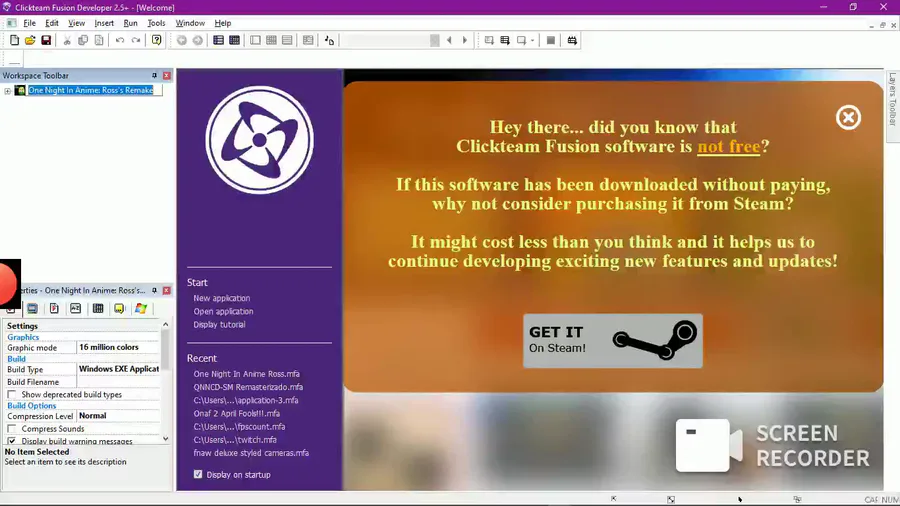Click the Open application link
This screenshot has width=900, height=506.
coord(223,312)
